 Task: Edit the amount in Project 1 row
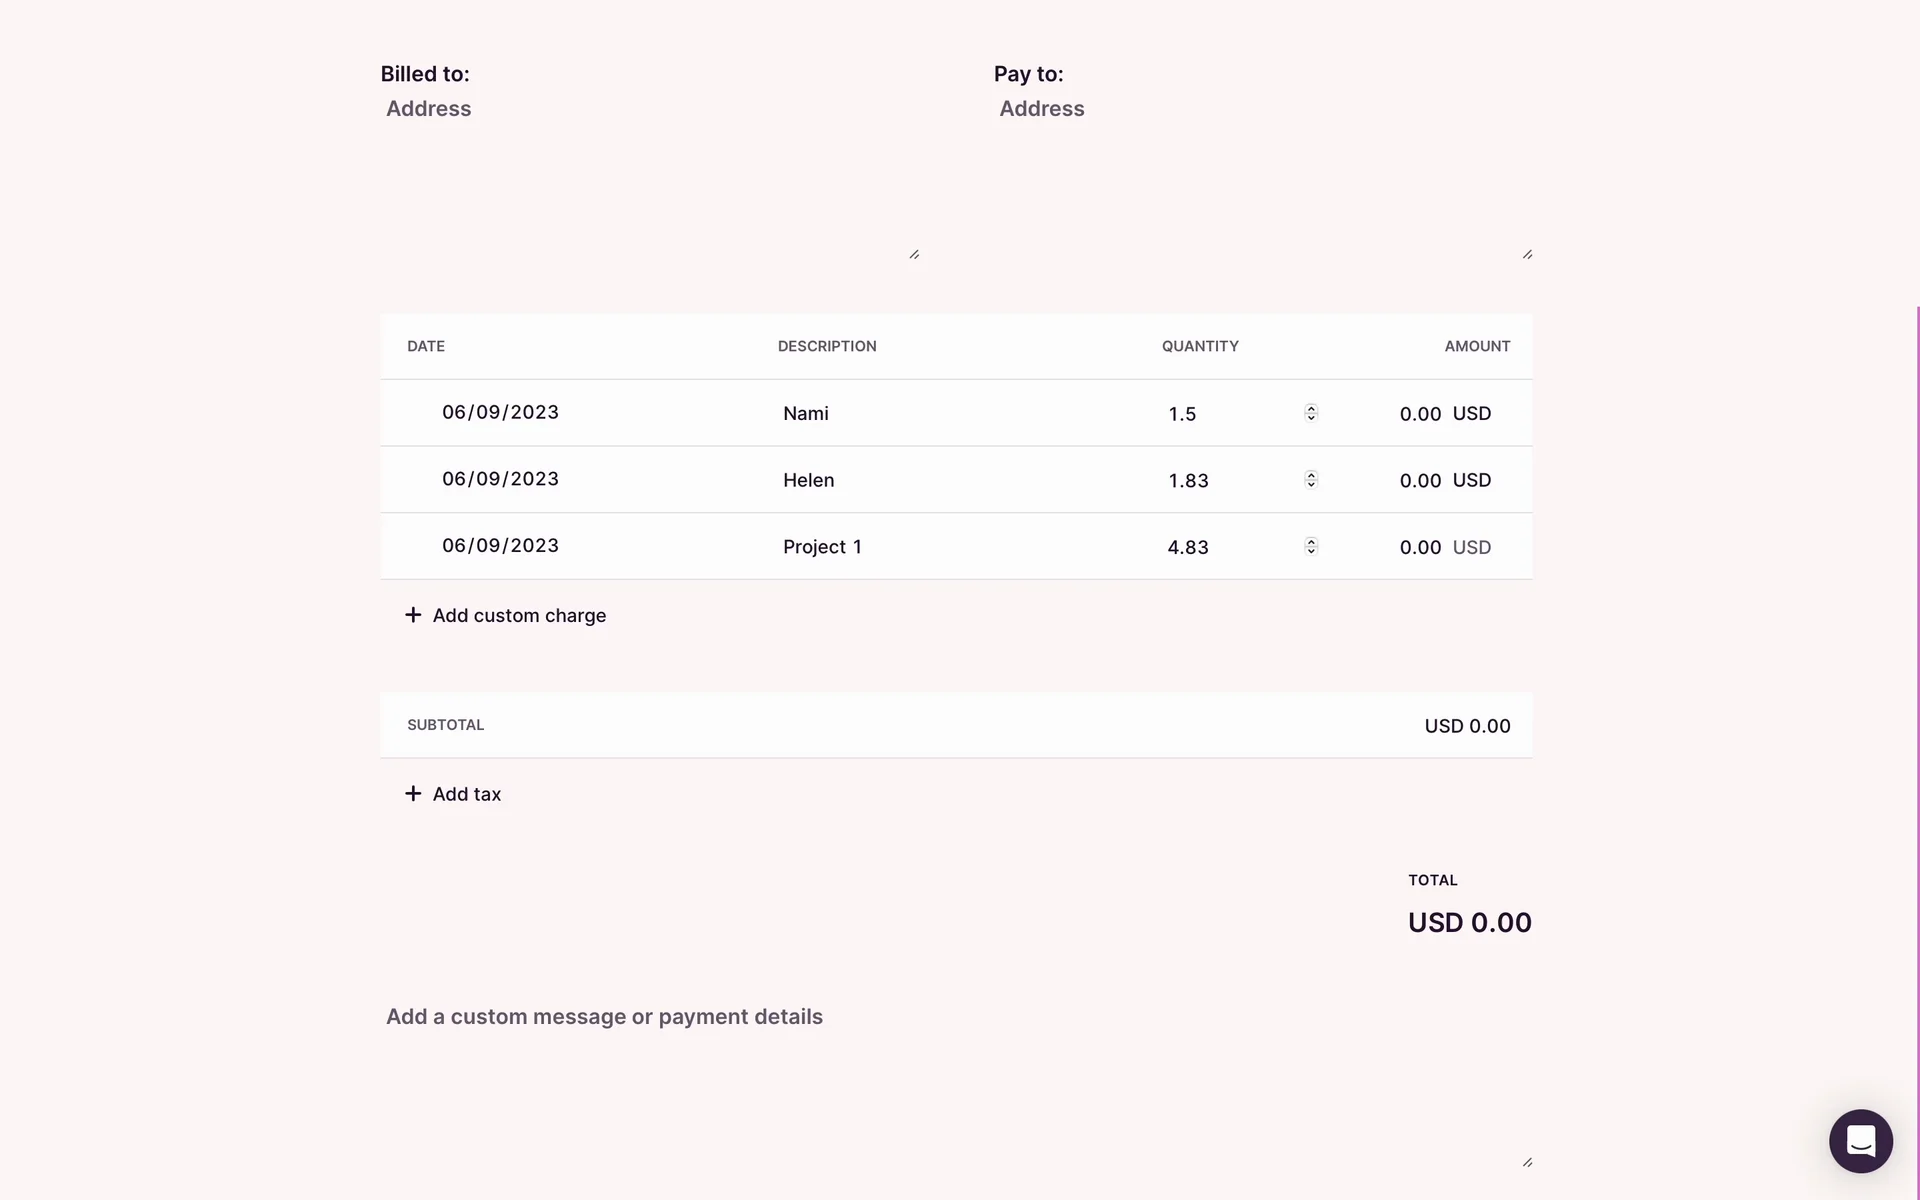coord(1419,548)
